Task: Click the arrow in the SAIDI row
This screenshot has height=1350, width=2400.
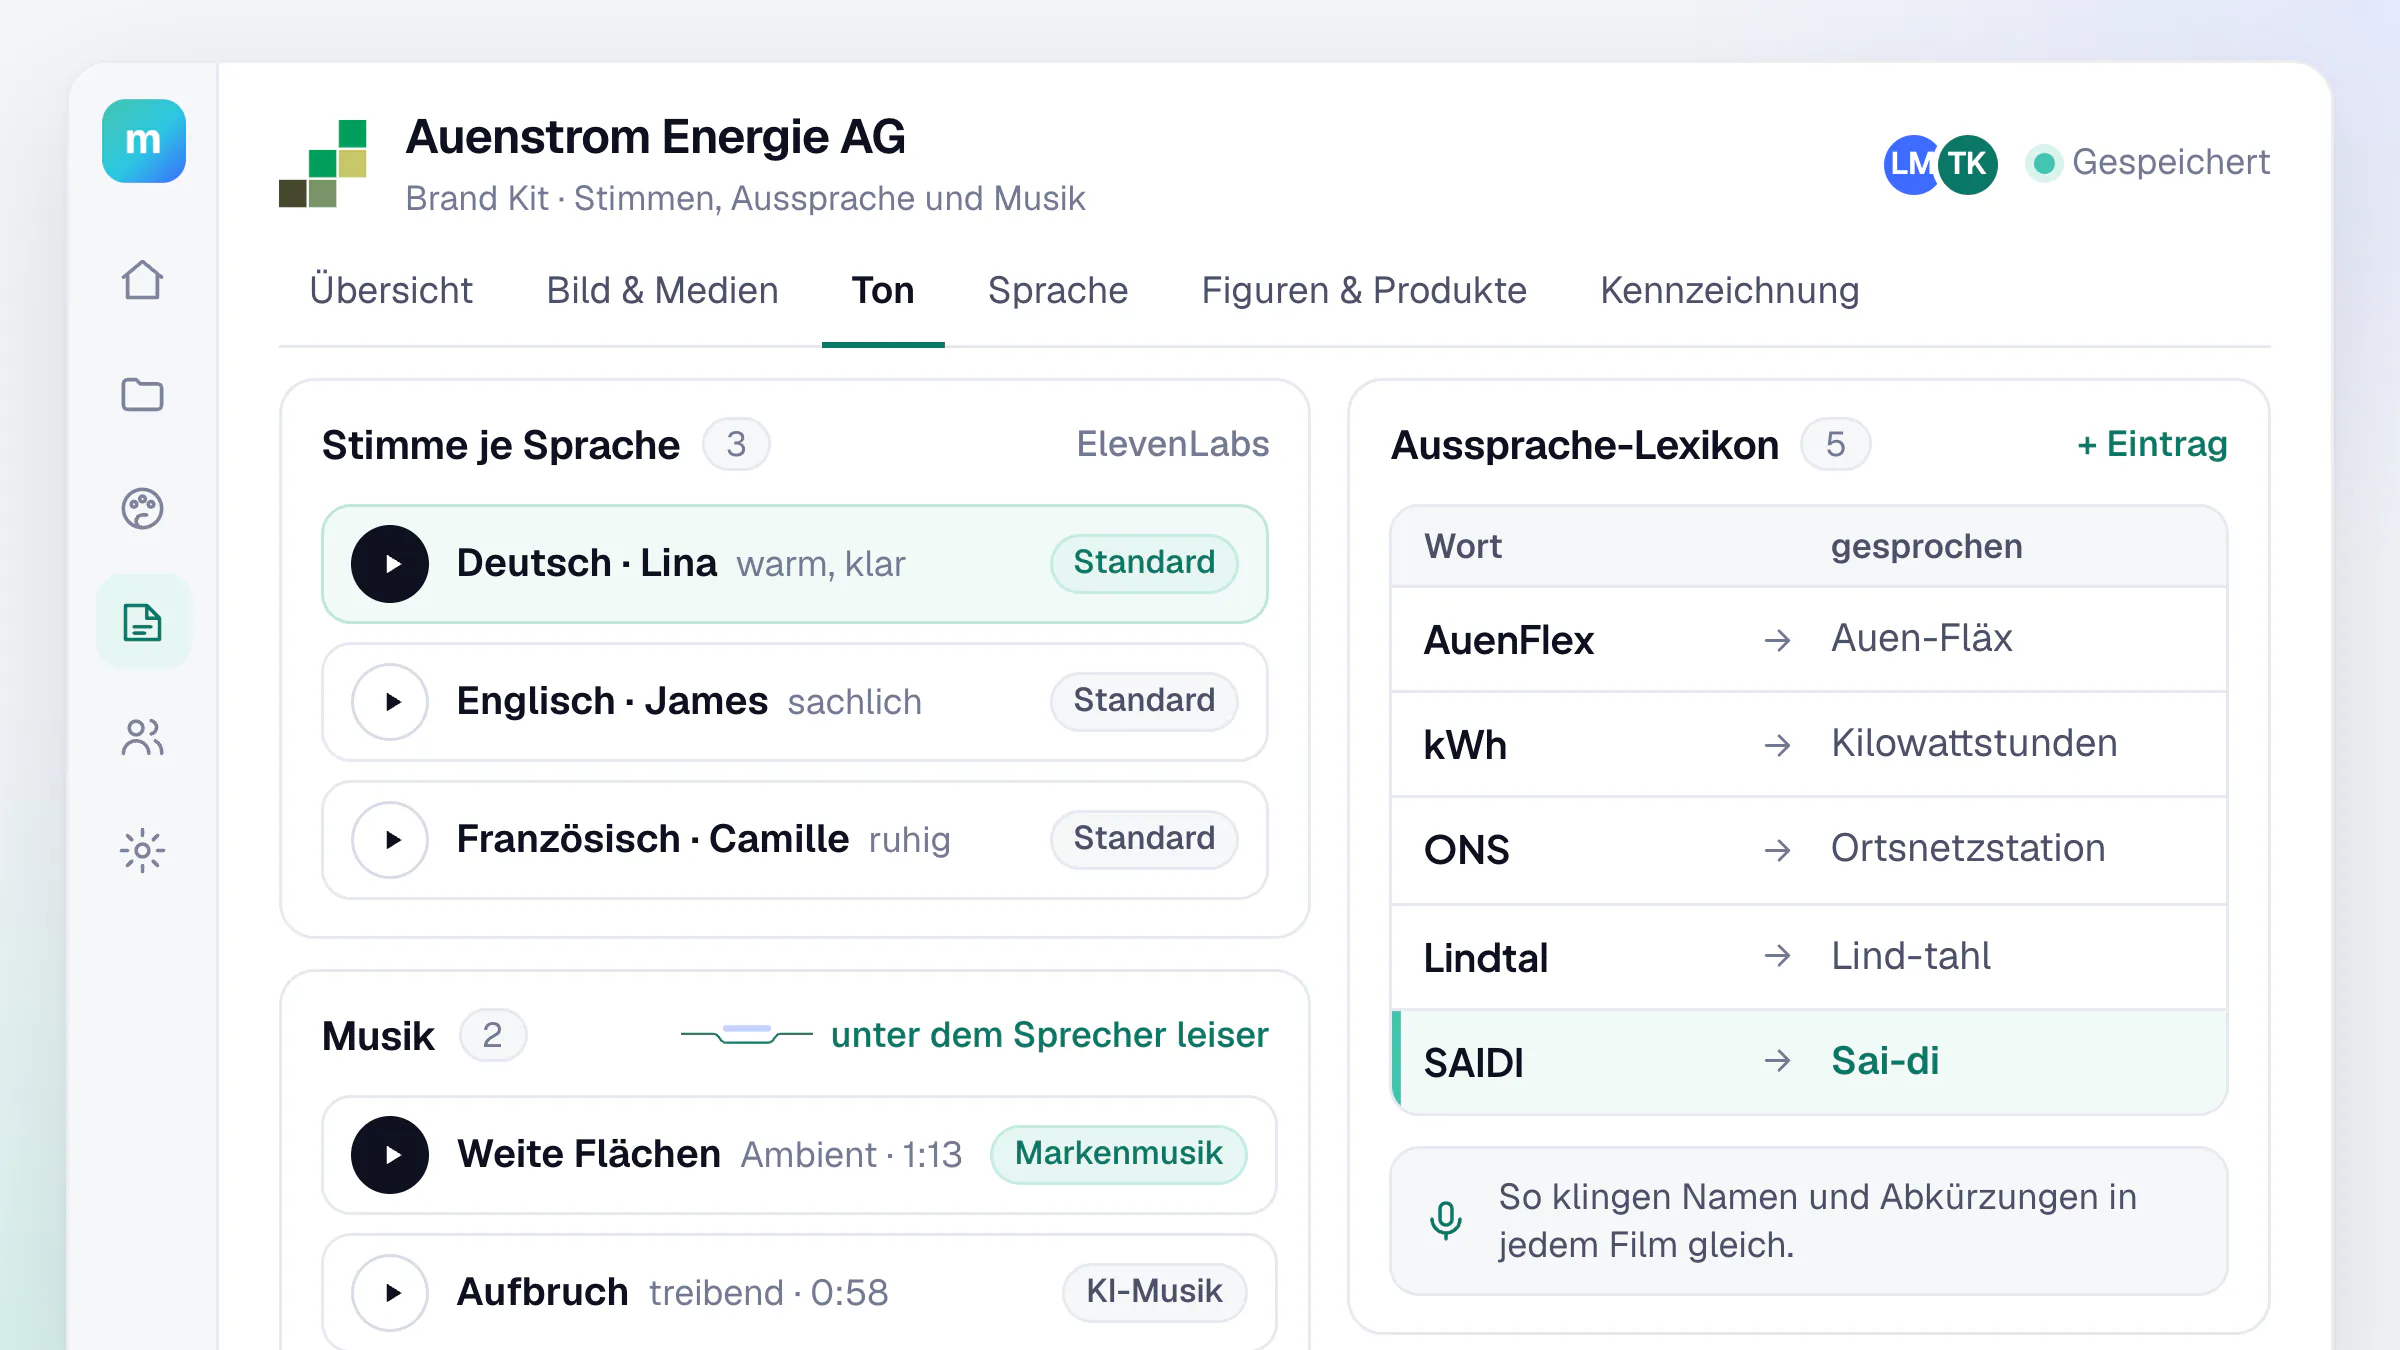Action: click(1777, 1061)
